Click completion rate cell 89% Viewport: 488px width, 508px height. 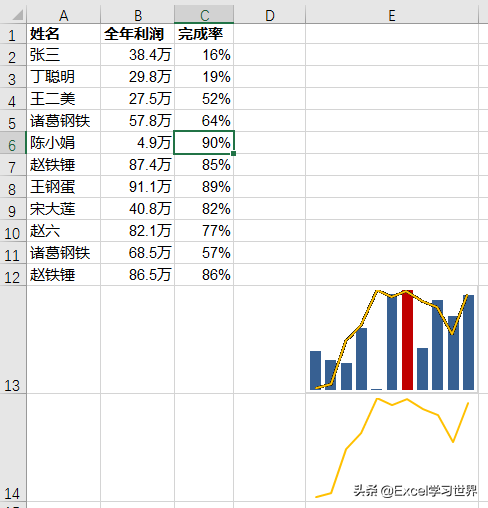click(x=204, y=187)
